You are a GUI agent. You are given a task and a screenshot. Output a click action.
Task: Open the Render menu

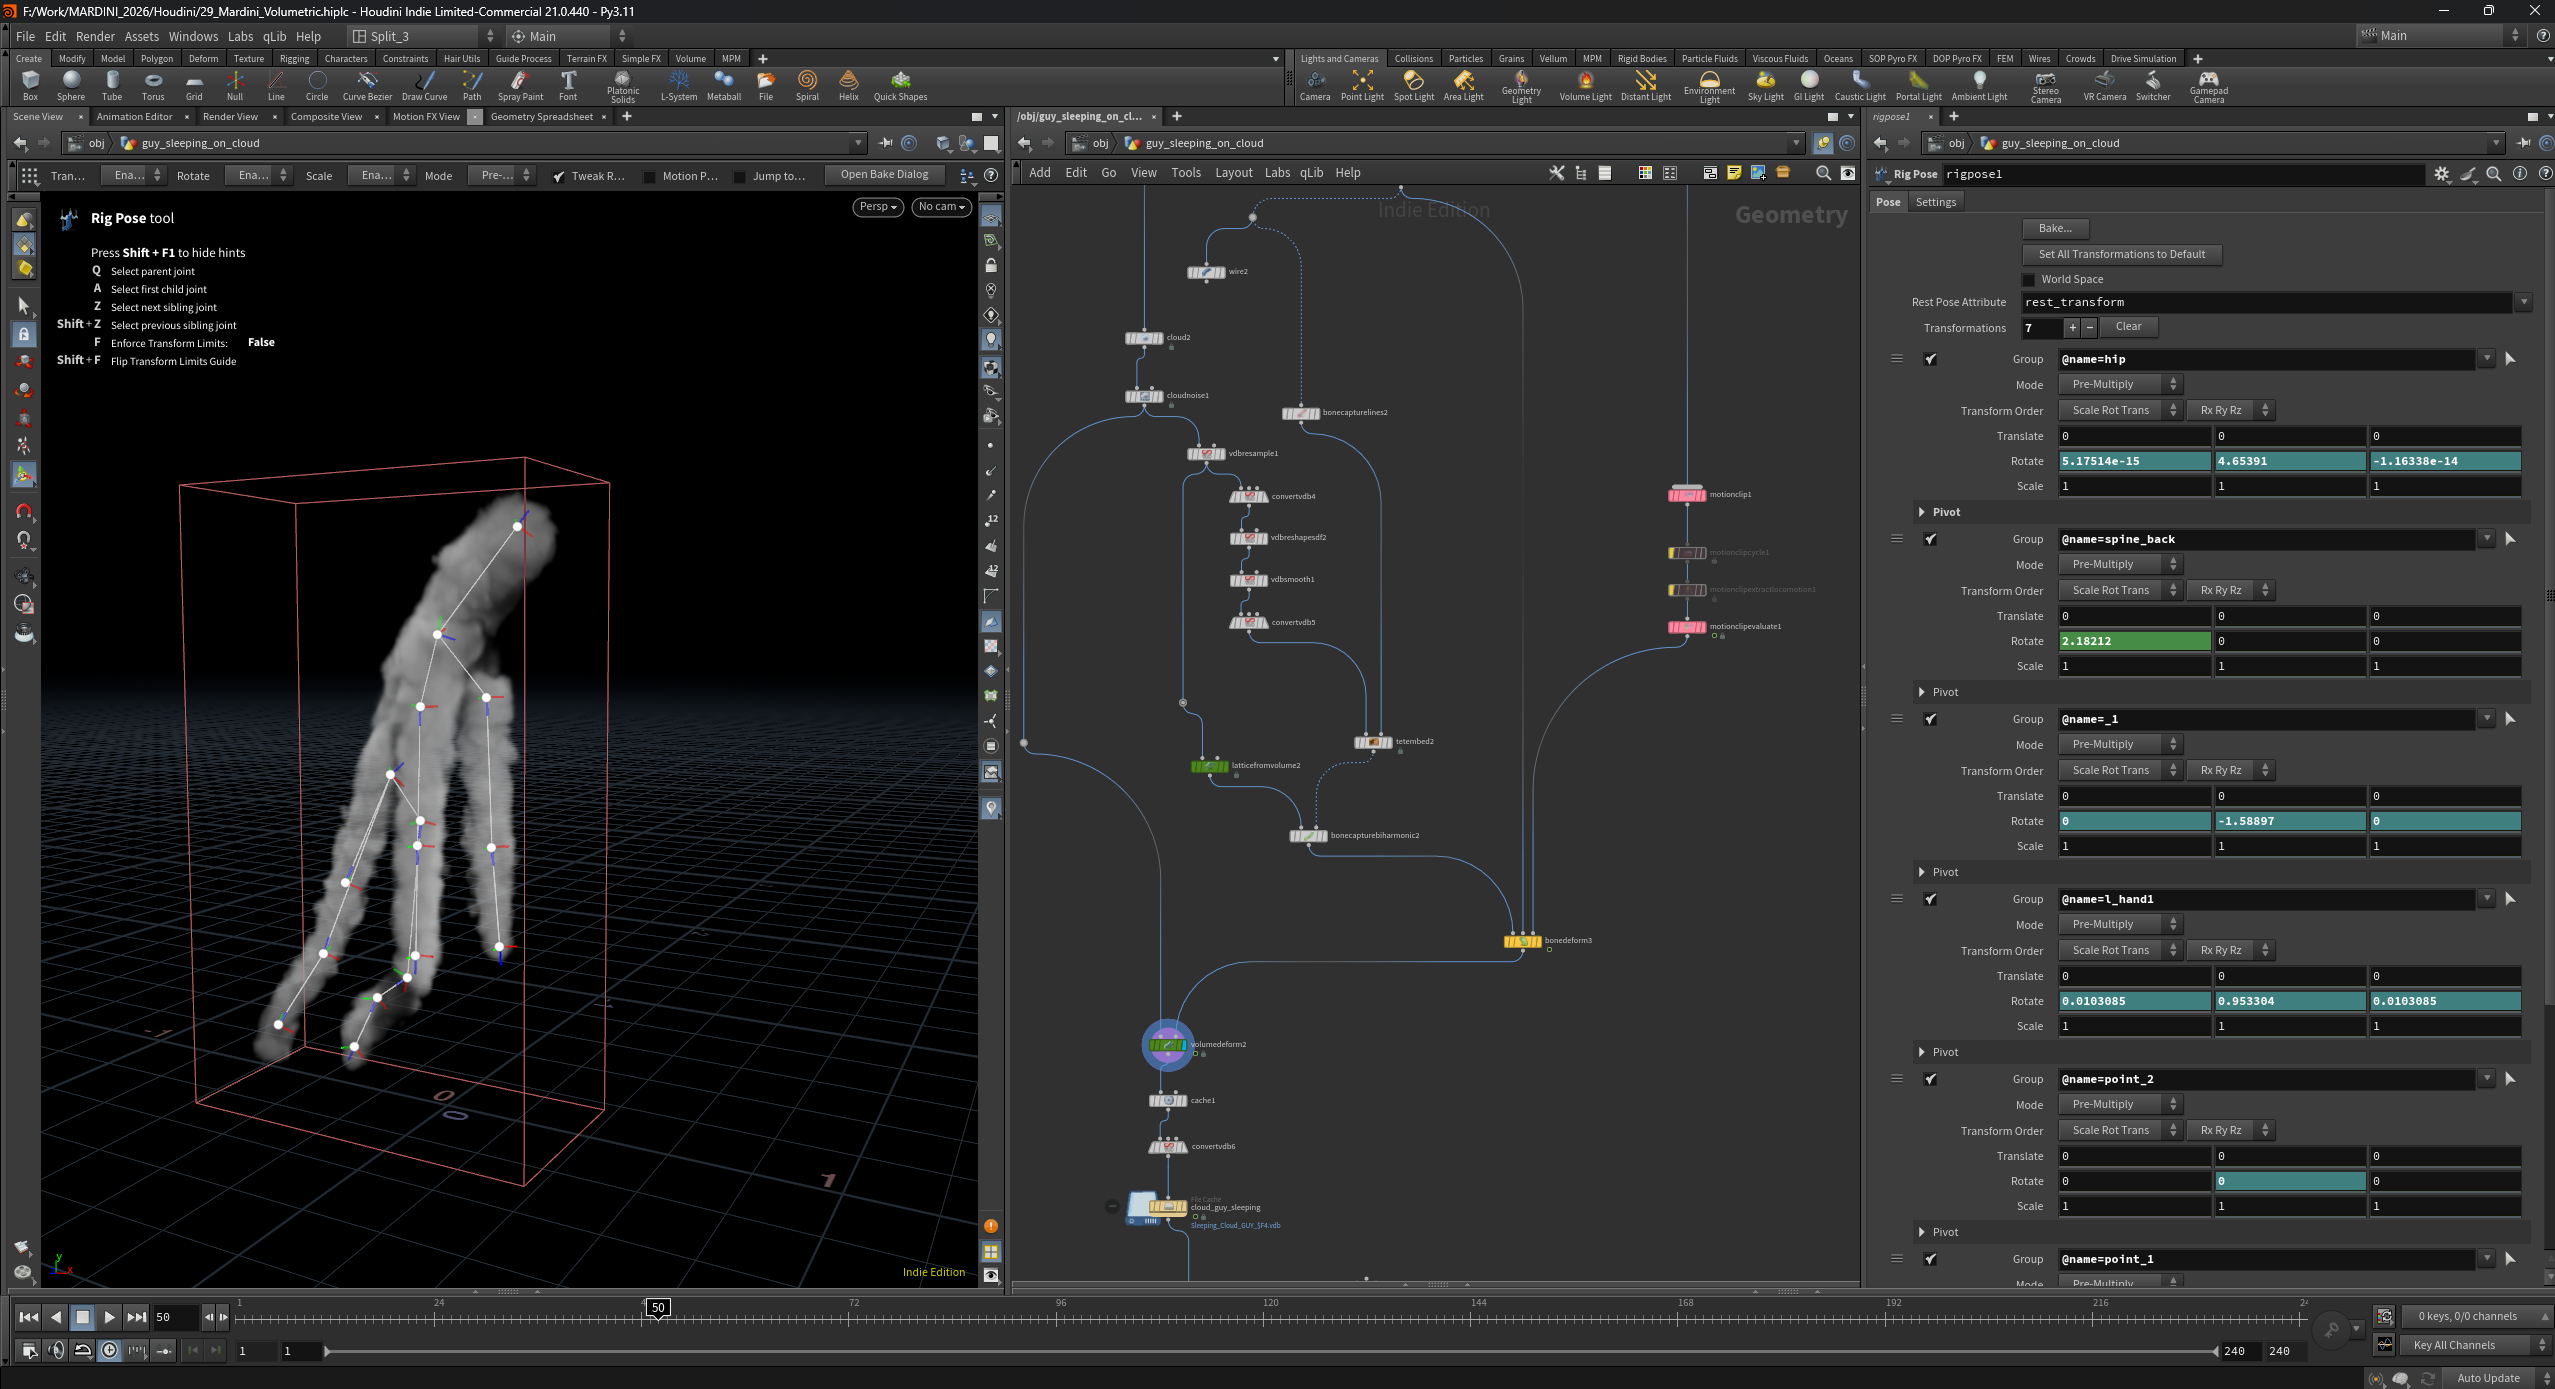click(95, 36)
